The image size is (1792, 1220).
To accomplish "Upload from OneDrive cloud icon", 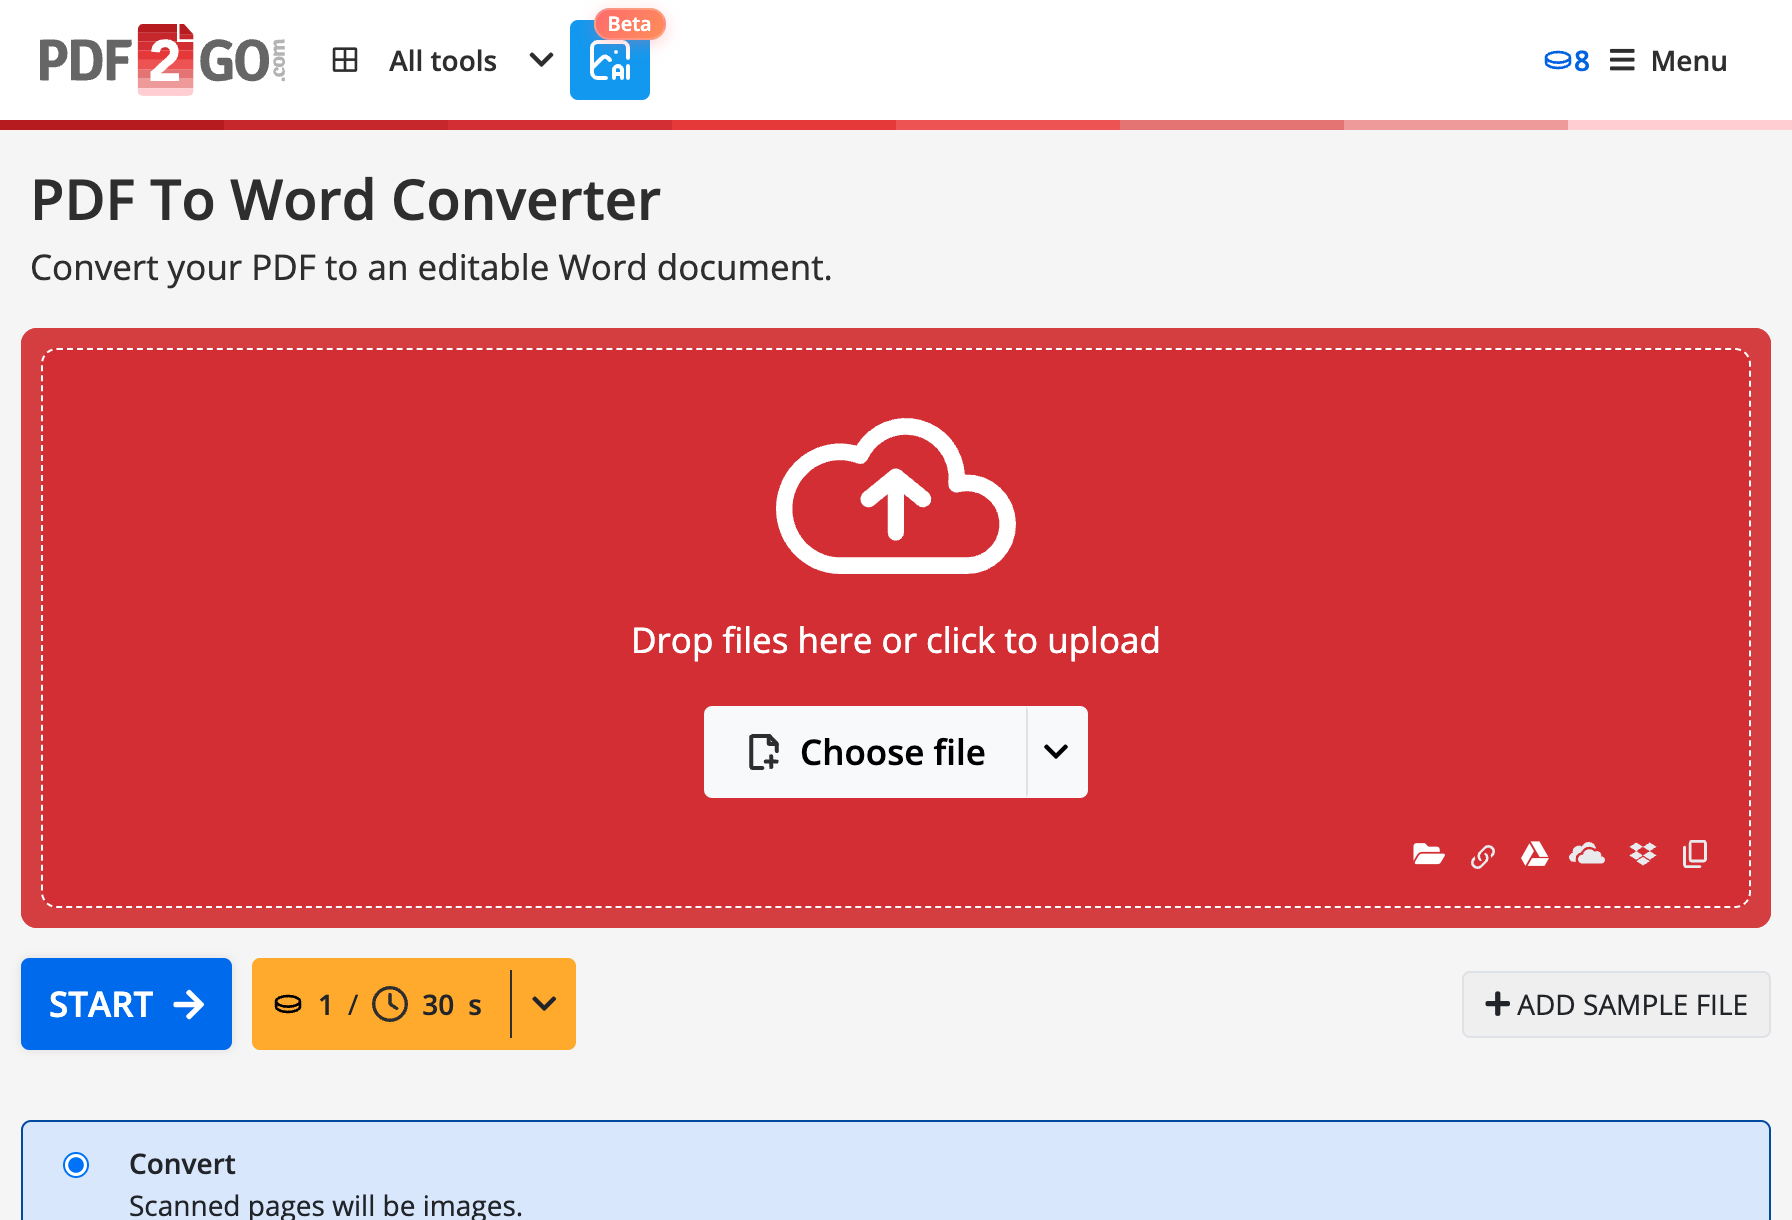I will click(x=1587, y=854).
